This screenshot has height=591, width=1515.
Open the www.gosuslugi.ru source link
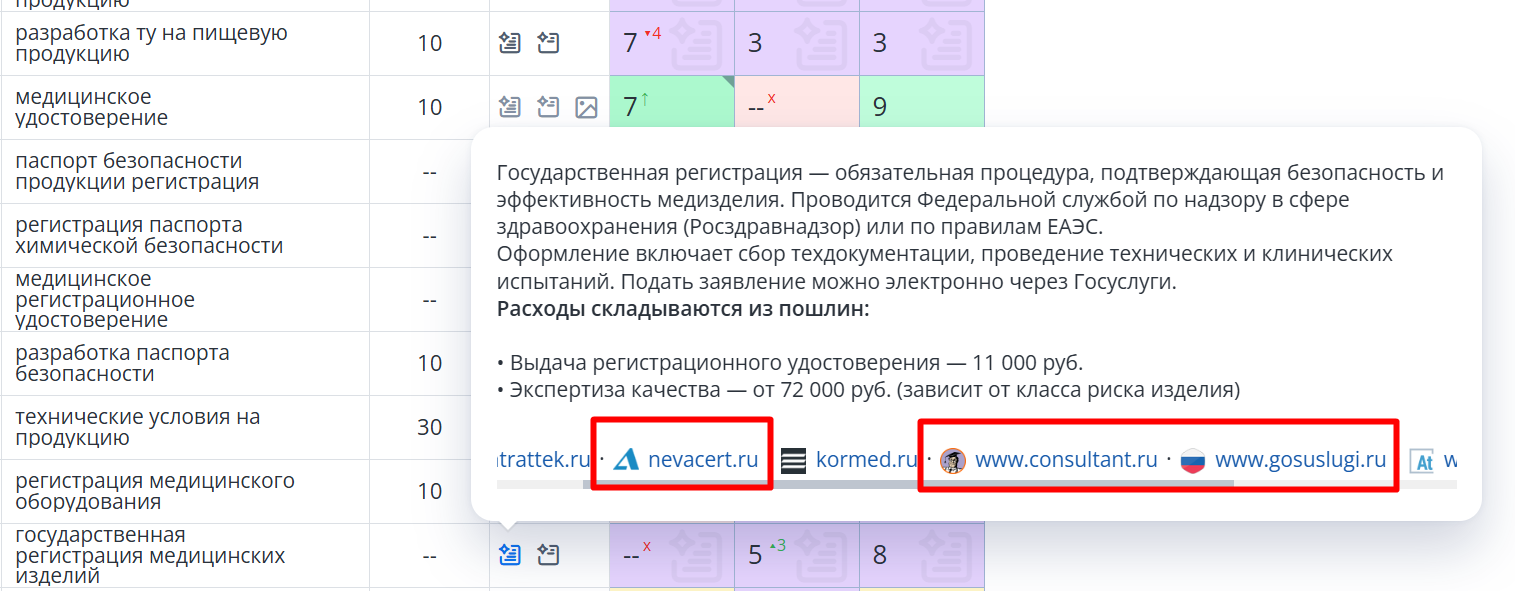point(1301,460)
